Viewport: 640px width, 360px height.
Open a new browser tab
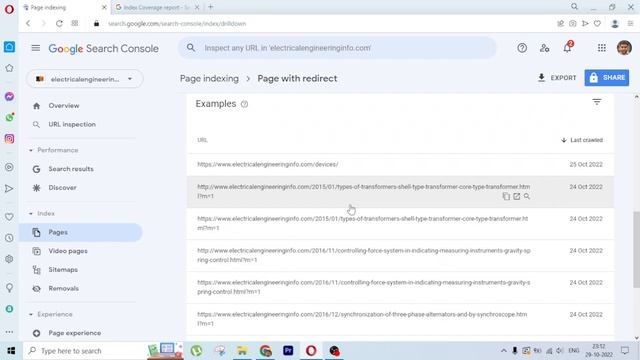click(211, 7)
